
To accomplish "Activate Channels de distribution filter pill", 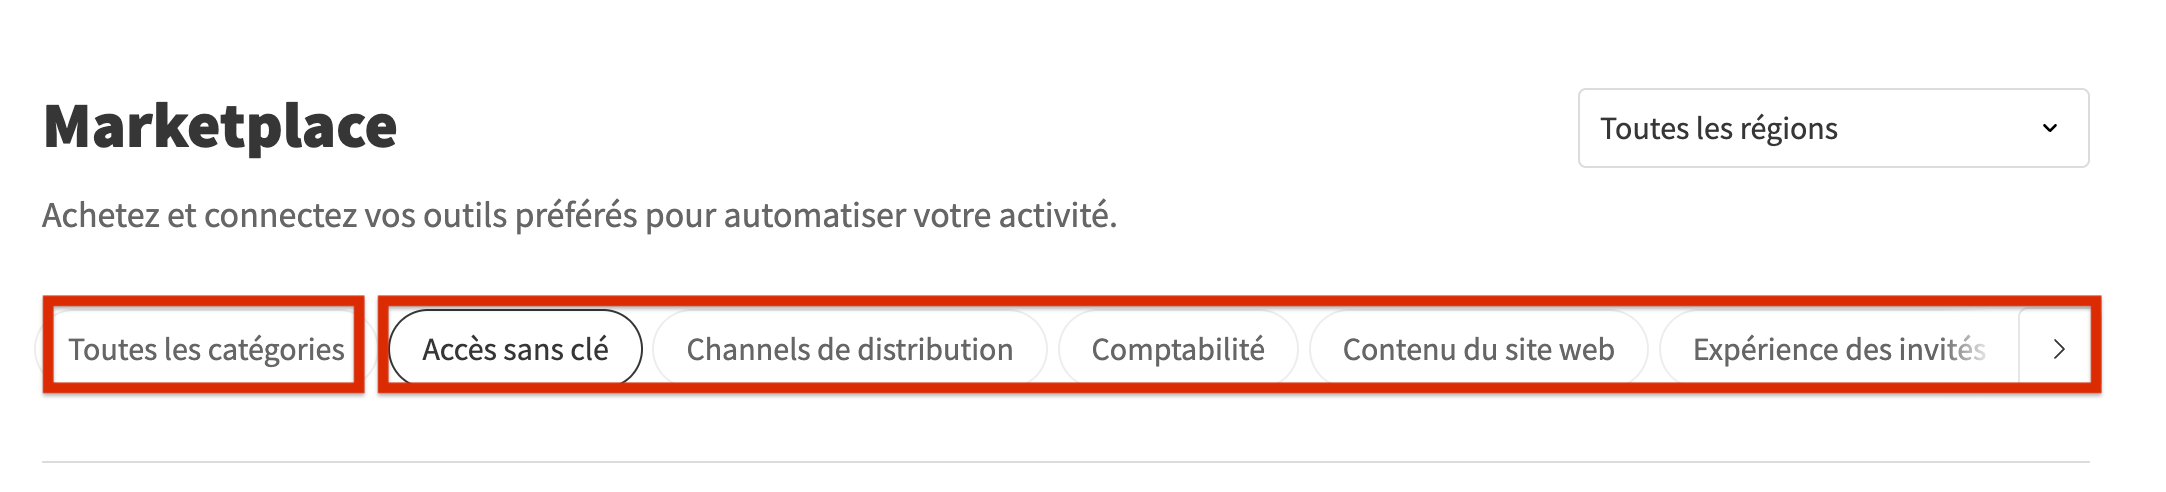I will pos(849,349).
